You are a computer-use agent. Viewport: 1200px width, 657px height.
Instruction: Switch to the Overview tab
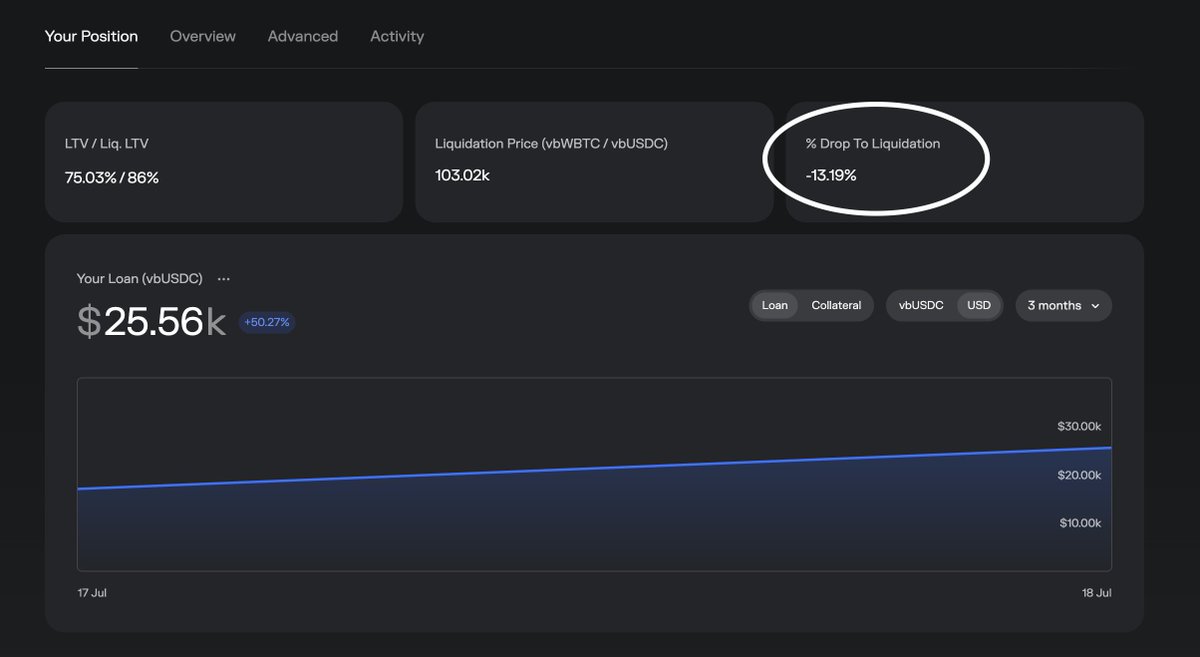pos(203,36)
